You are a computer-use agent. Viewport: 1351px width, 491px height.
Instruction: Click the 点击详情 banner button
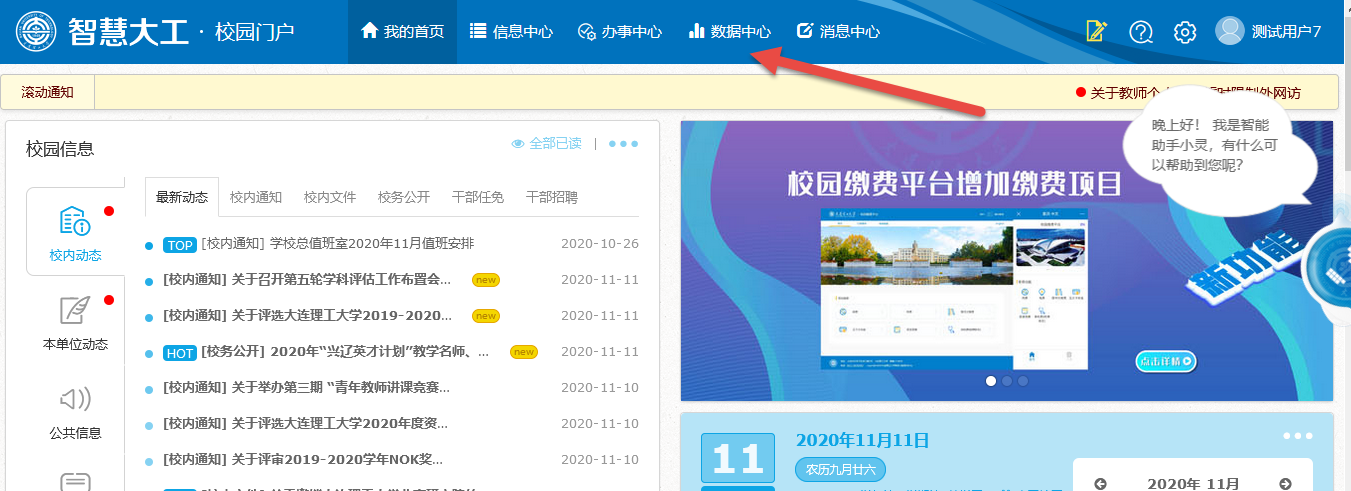pyautogui.click(x=1166, y=361)
